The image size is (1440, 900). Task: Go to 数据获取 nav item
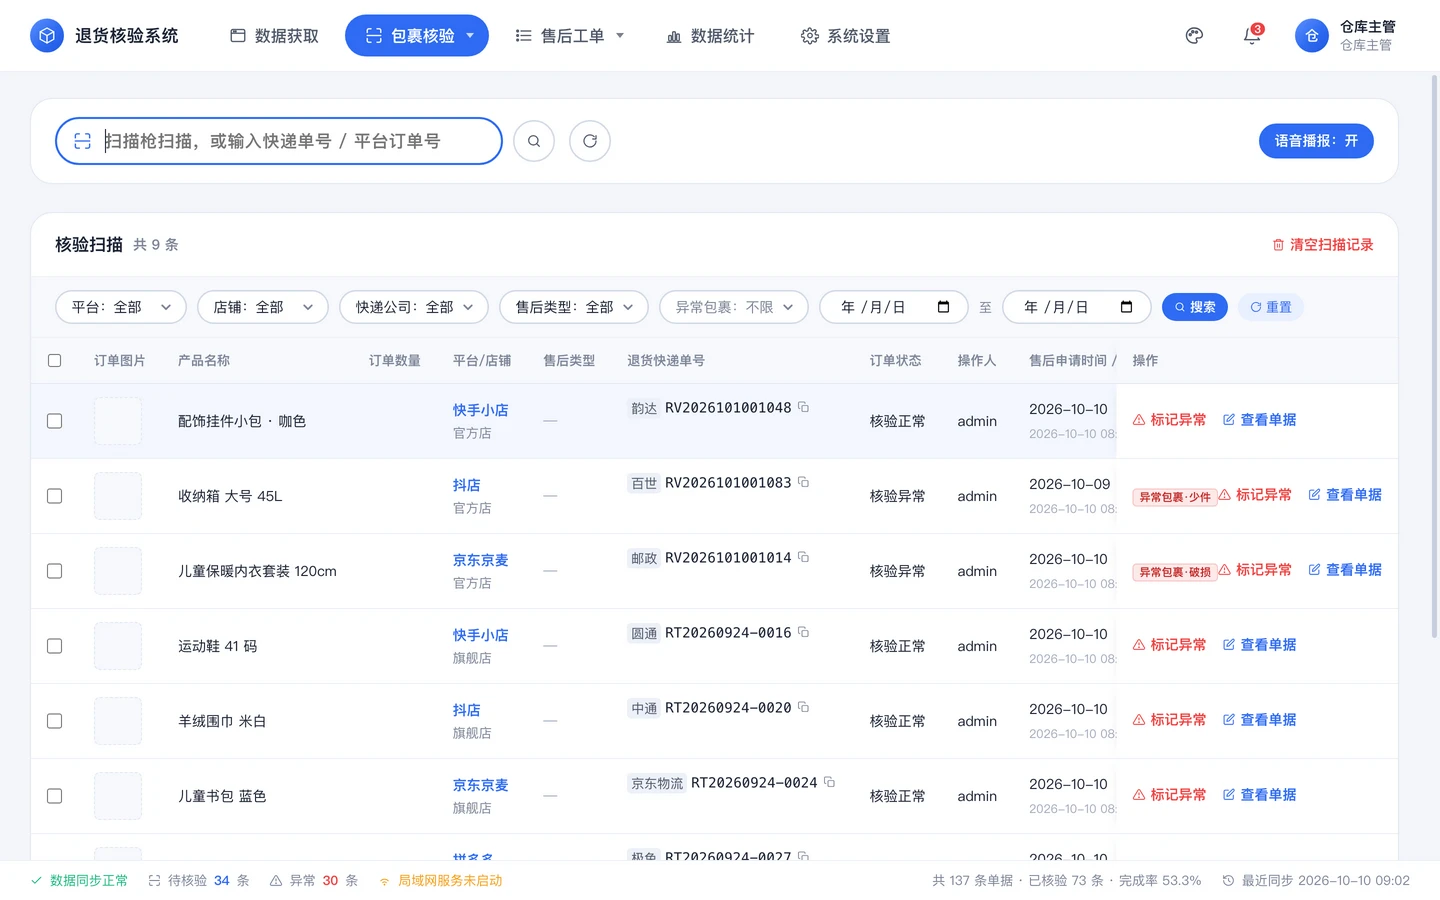coord(275,36)
